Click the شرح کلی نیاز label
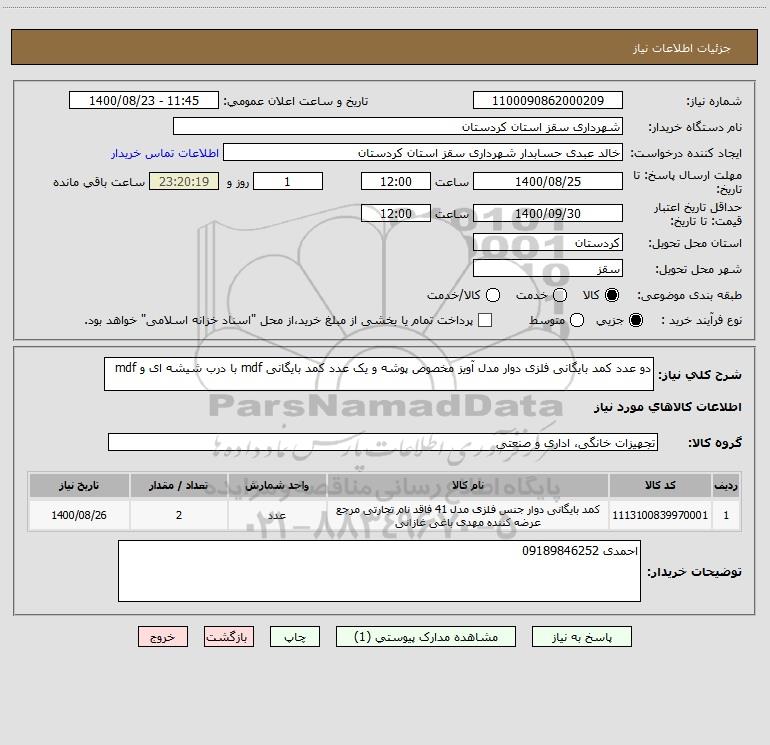 coord(700,375)
